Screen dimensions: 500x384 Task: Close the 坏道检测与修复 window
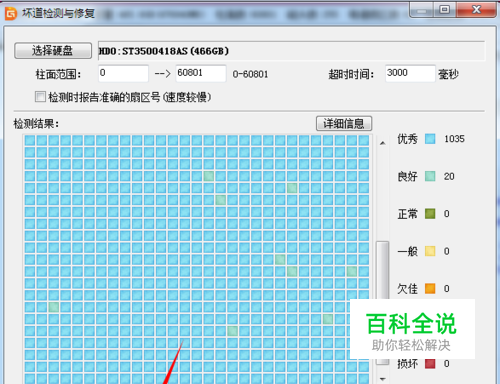[476, 10]
